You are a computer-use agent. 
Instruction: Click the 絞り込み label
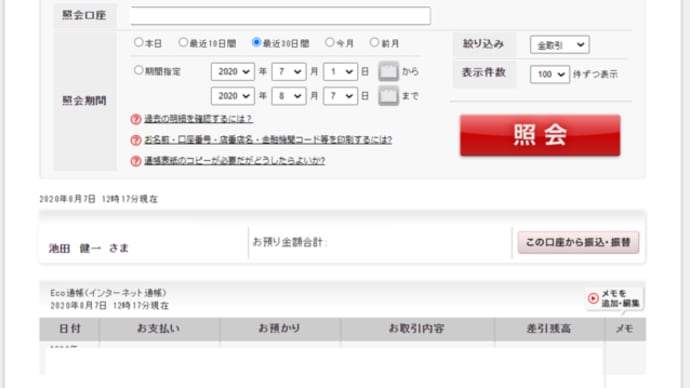[x=483, y=44]
